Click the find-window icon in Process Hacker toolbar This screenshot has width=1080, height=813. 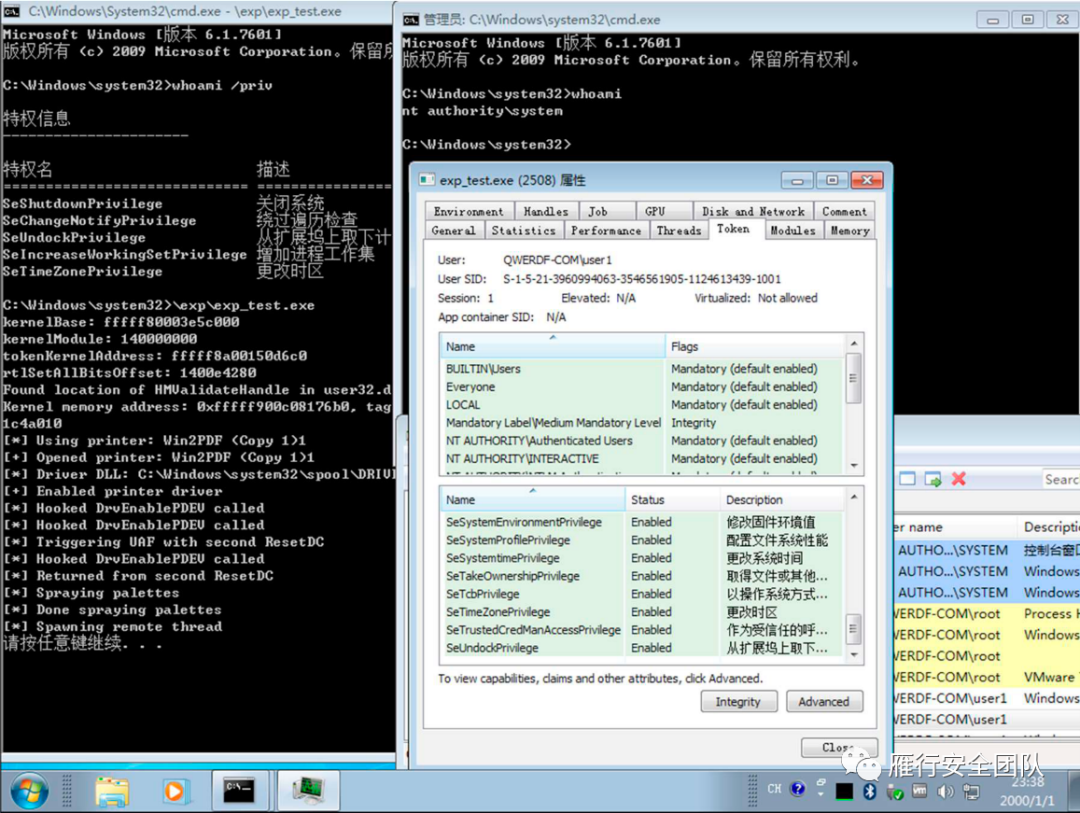click(x=907, y=479)
